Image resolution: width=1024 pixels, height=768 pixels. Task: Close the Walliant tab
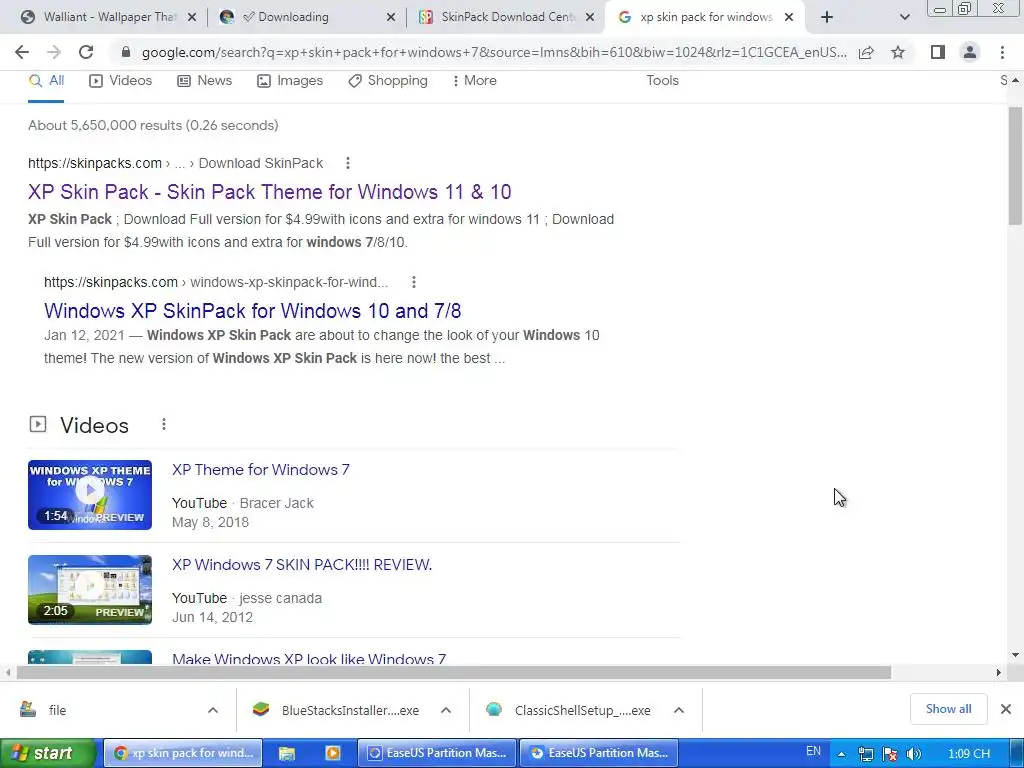pyautogui.click(x=192, y=17)
